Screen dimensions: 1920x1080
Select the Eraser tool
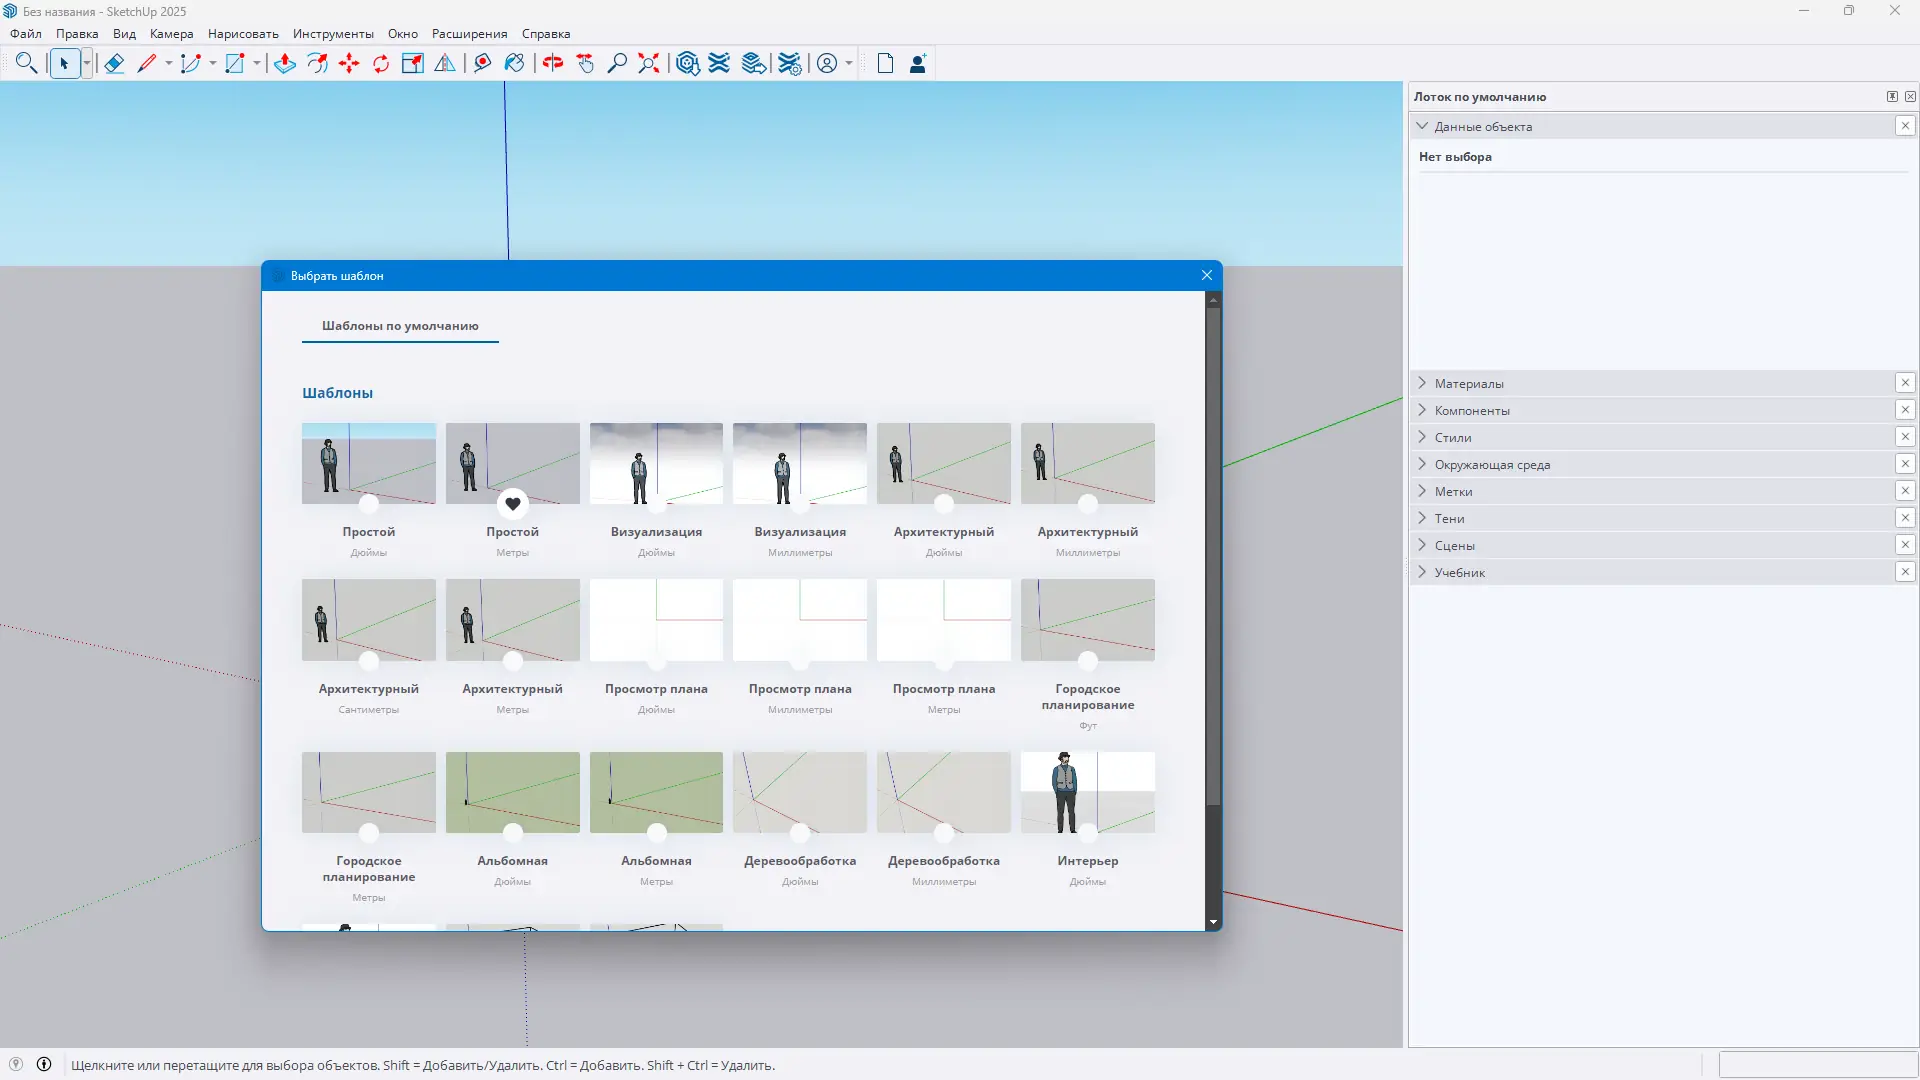point(114,63)
